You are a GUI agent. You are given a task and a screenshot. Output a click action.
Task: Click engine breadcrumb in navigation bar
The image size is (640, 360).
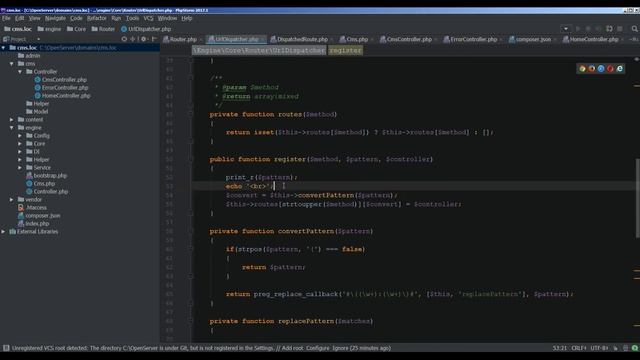pyautogui.click(x=49, y=29)
